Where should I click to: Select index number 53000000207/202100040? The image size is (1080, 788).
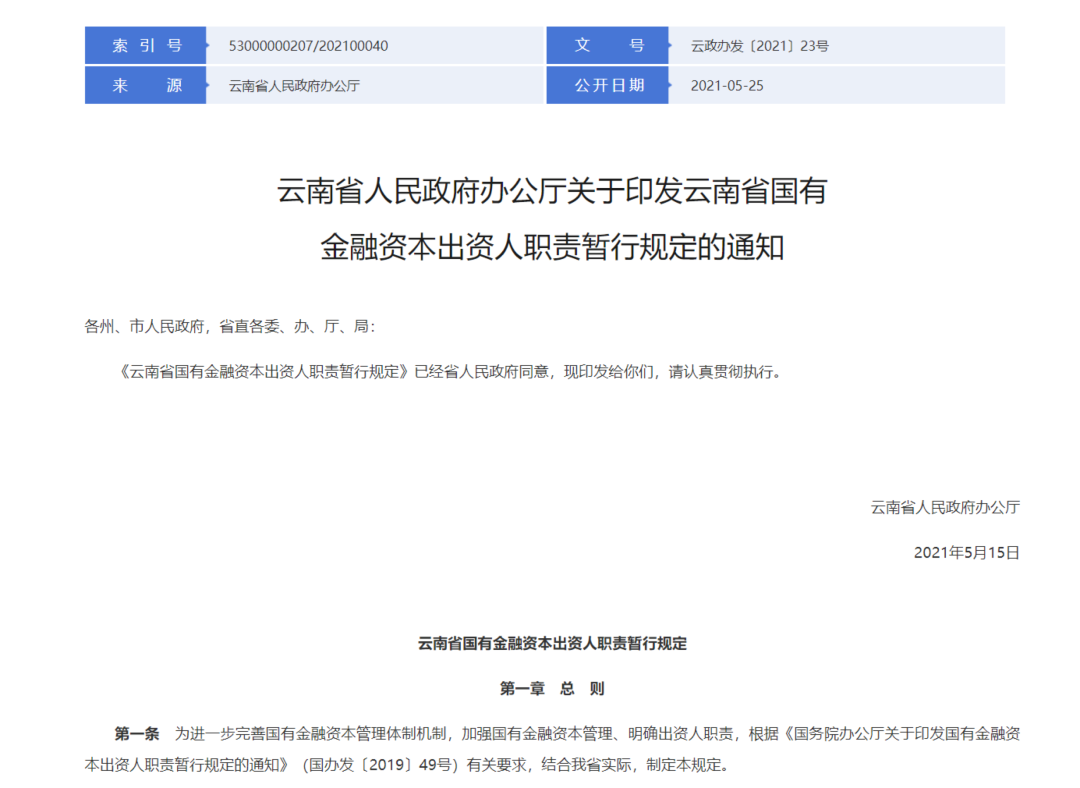pos(308,46)
